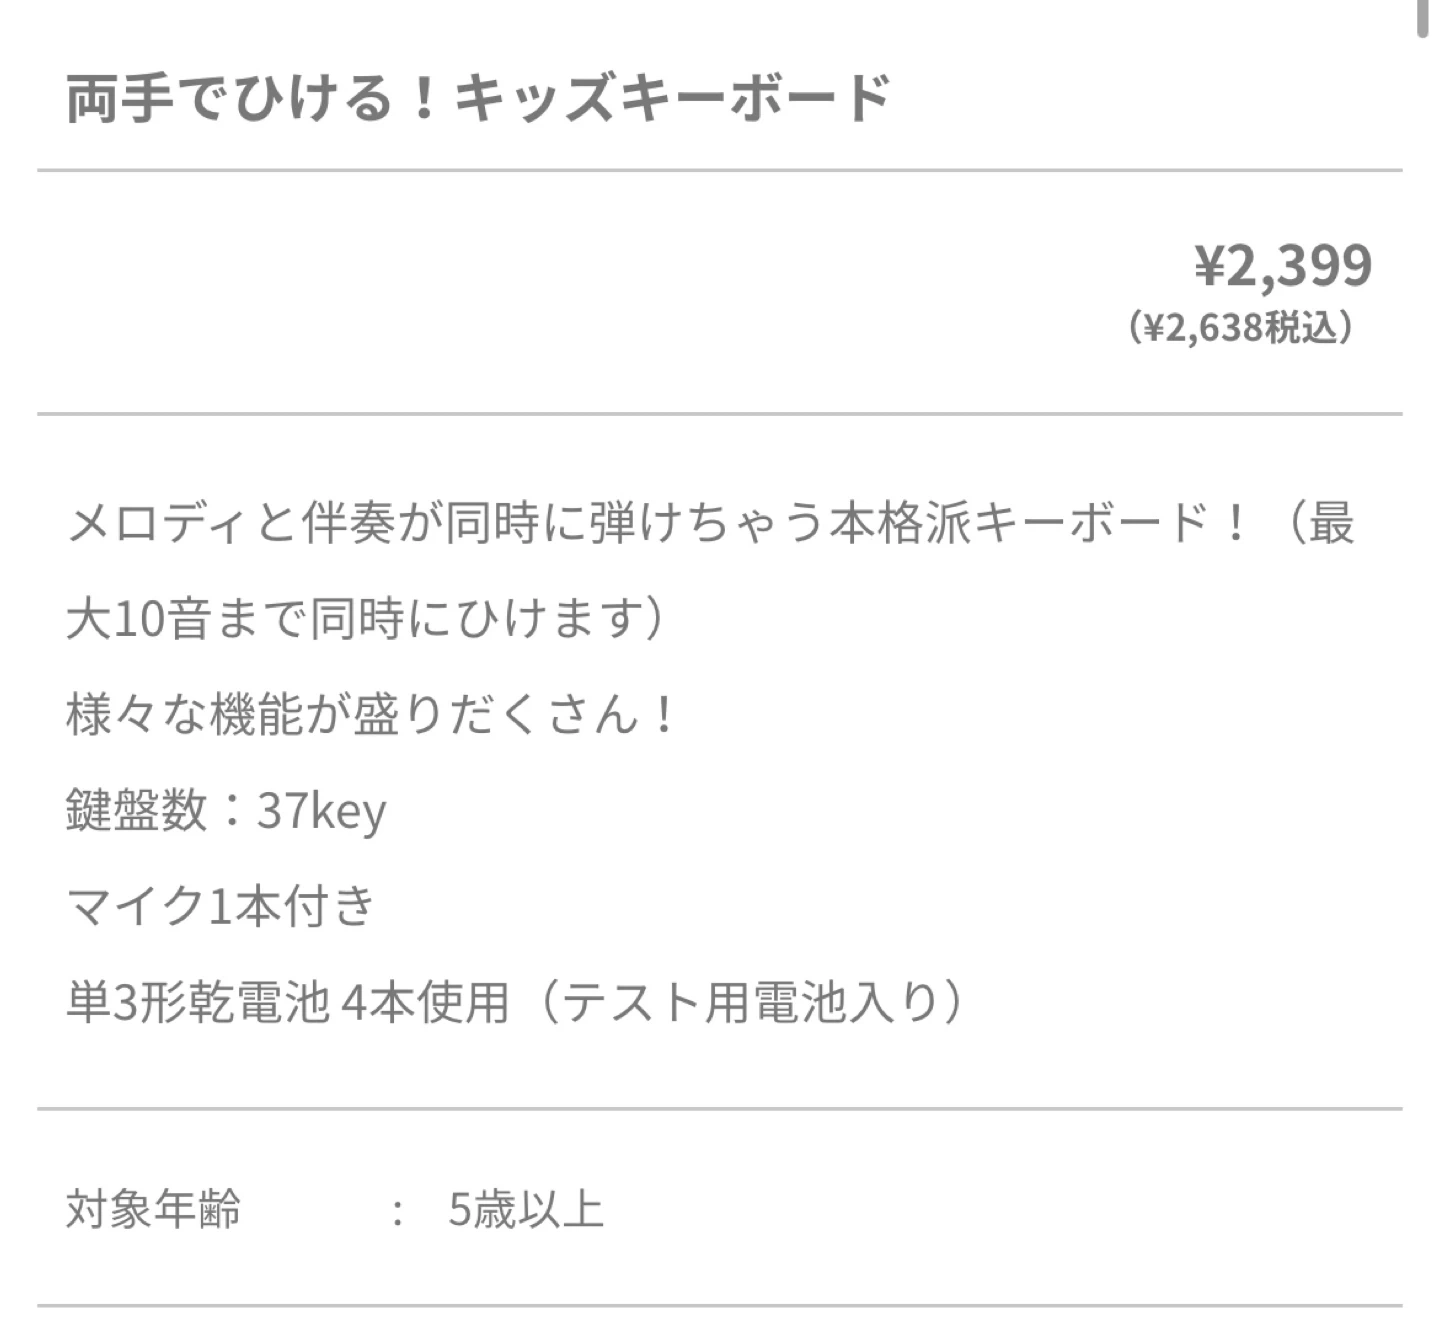Screen dimensions: 1440x1337
Task: Click the age value 5歳以上
Action: click(x=526, y=1209)
